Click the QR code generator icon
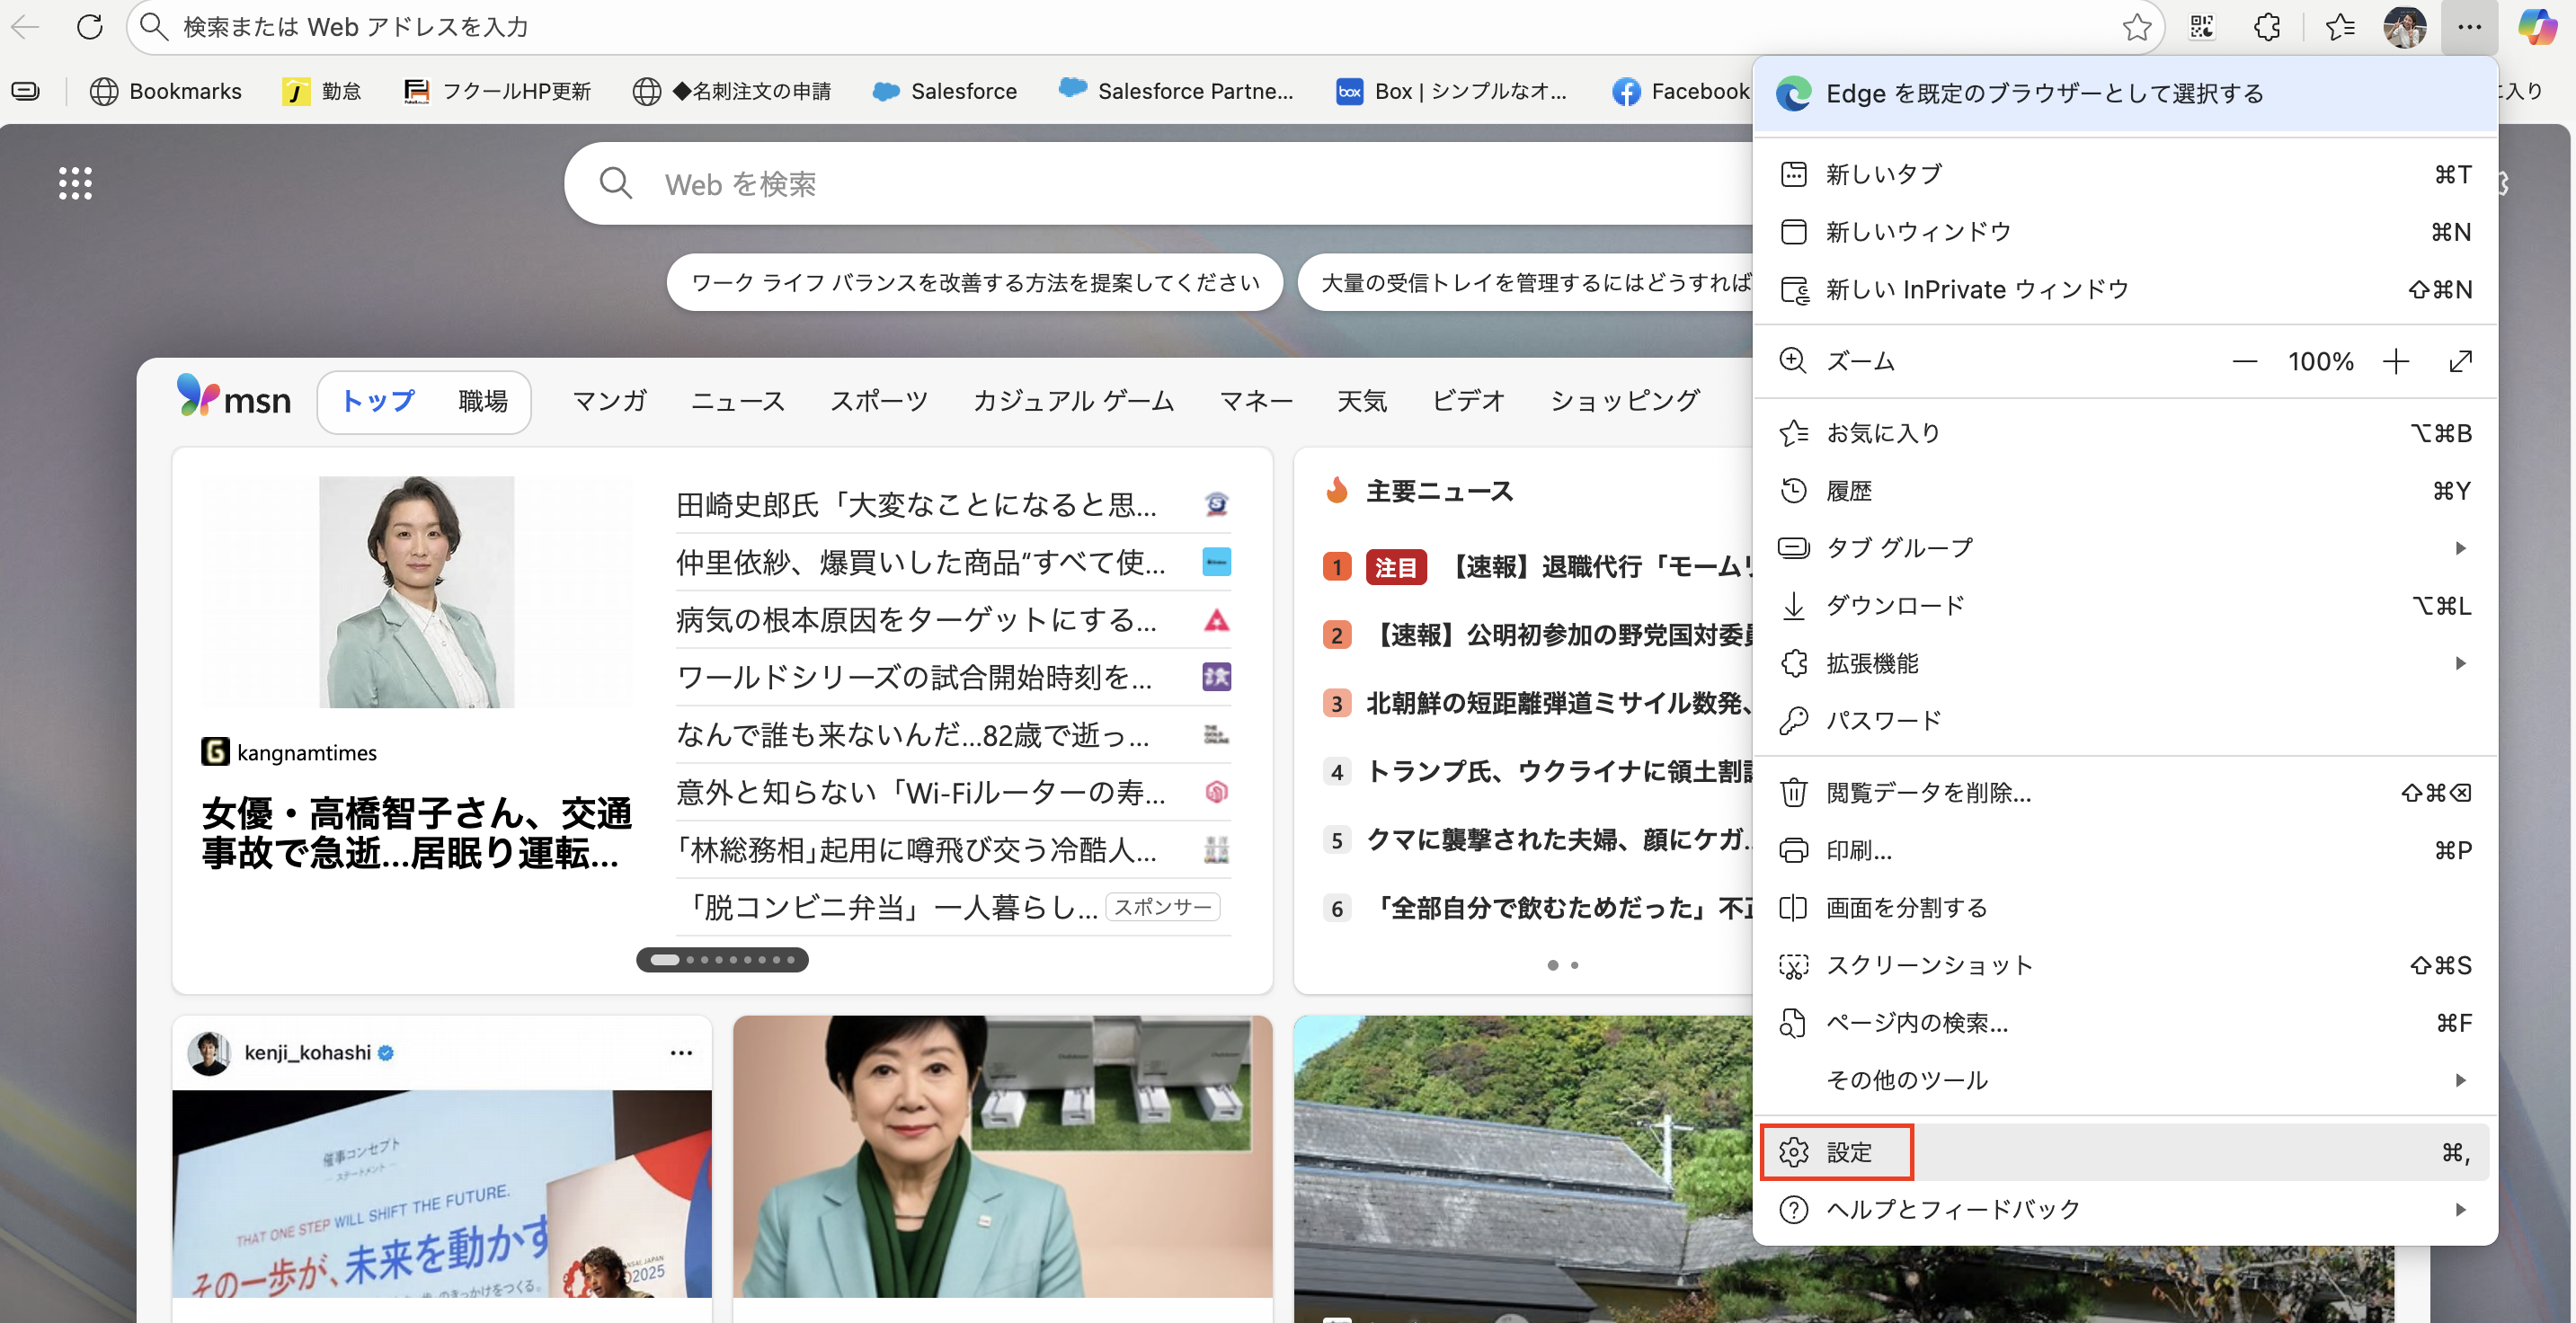 [2201, 27]
